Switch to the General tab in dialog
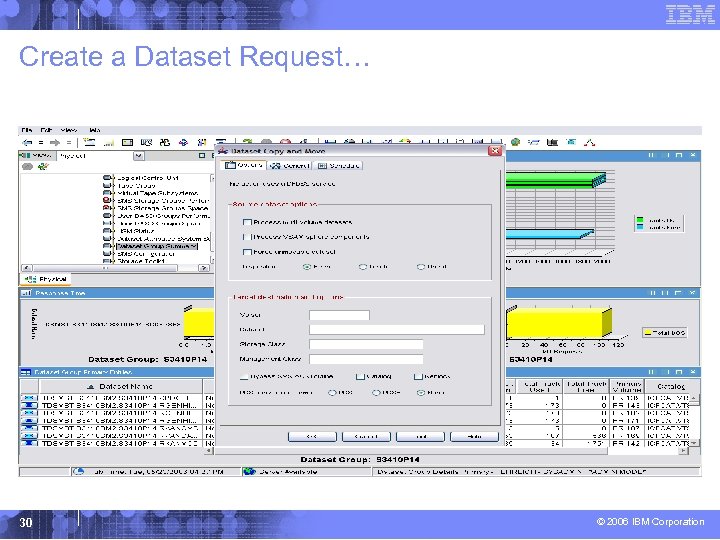This screenshot has height=540, width=720. coord(290,165)
